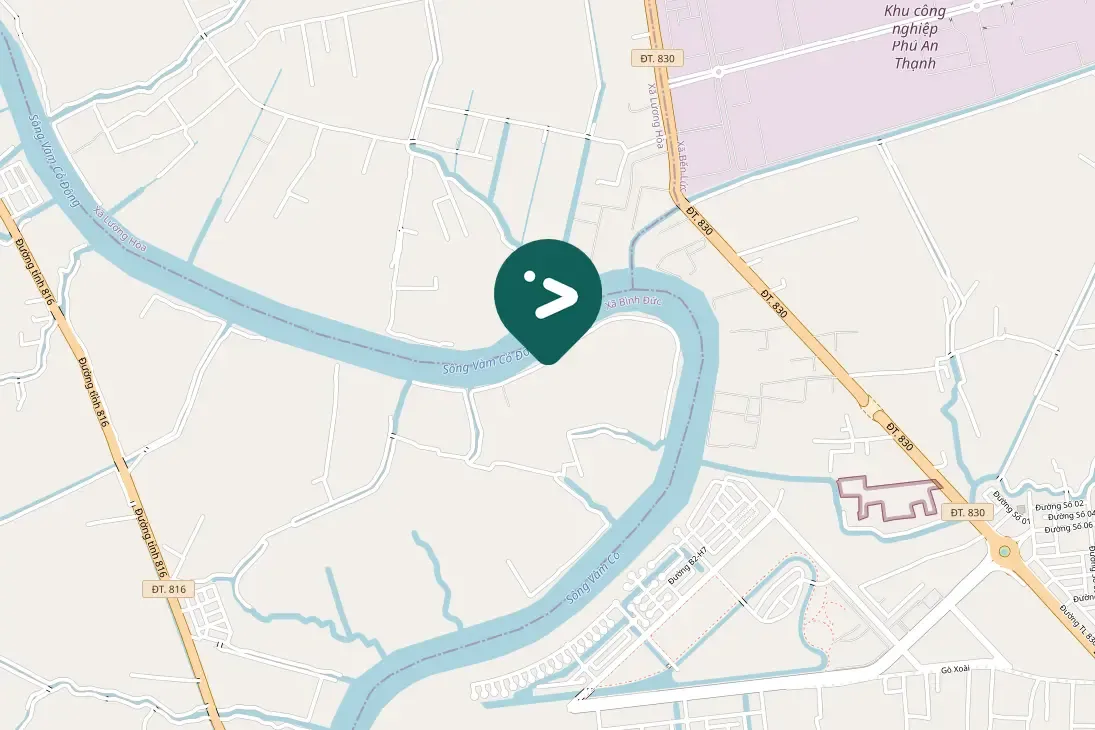The height and width of the screenshot is (730, 1095).
Task: Select the purple outlined building area
Action: tap(890, 499)
